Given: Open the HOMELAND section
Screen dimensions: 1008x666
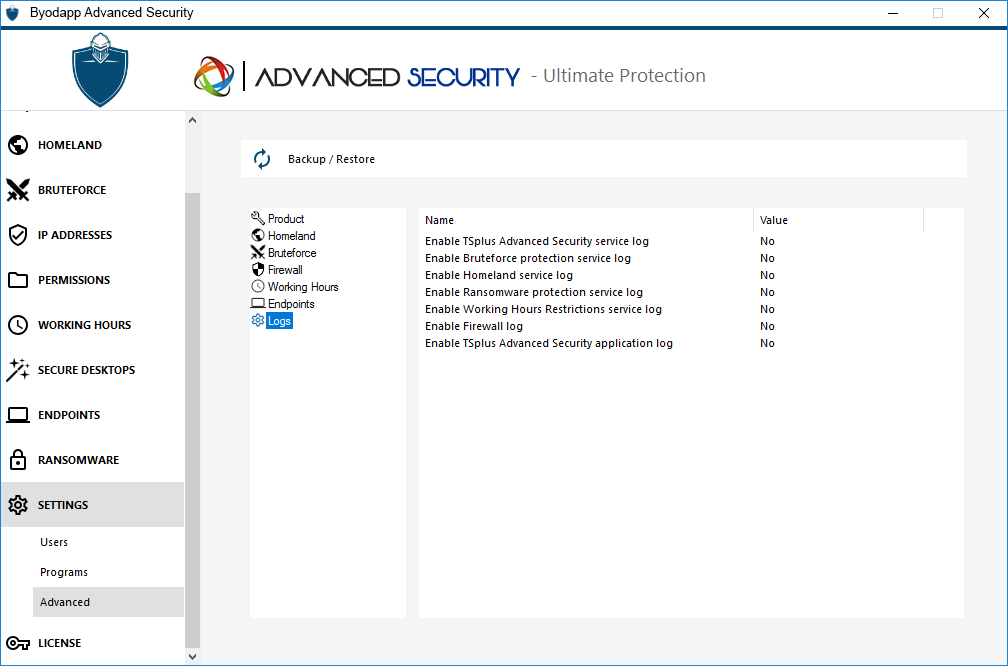Looking at the screenshot, I should (x=93, y=145).
